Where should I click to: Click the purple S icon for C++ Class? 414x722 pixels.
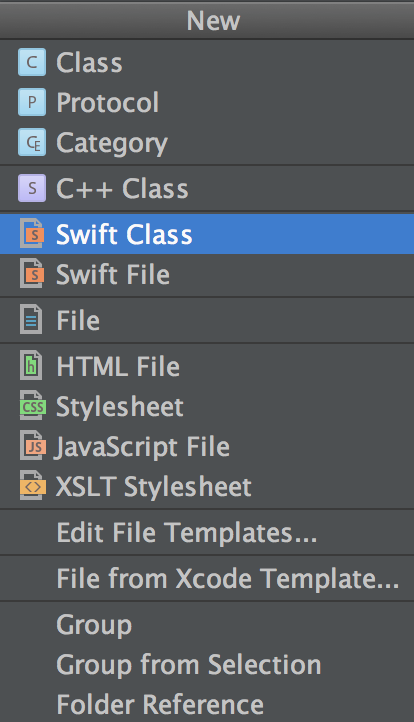(x=32, y=188)
